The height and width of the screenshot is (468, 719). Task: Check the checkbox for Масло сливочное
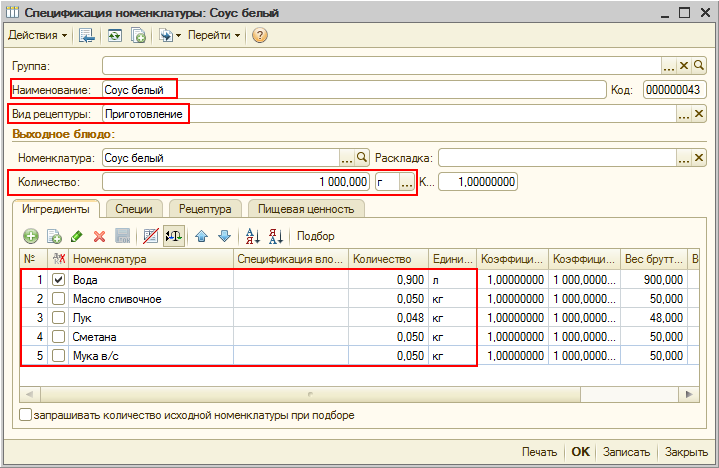tap(59, 299)
